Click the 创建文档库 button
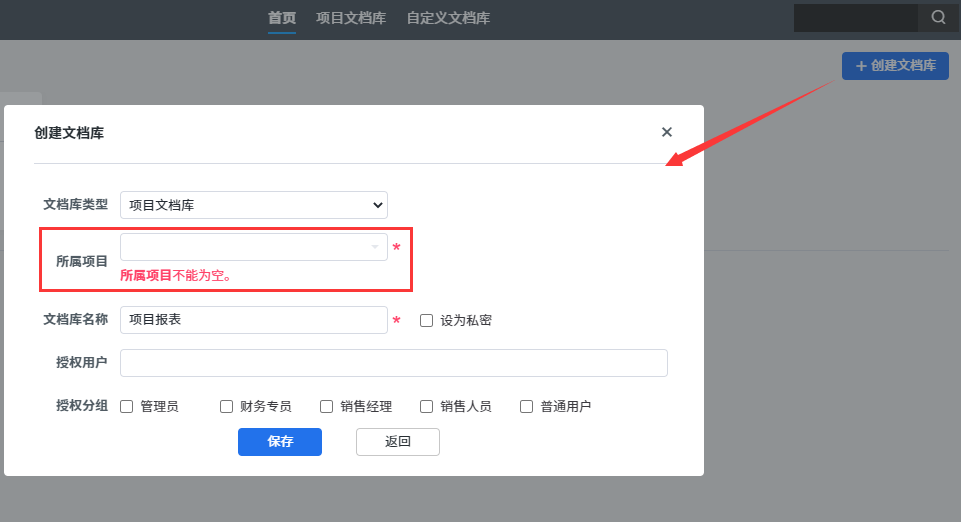Screen dimensions: 961x522 [895, 66]
